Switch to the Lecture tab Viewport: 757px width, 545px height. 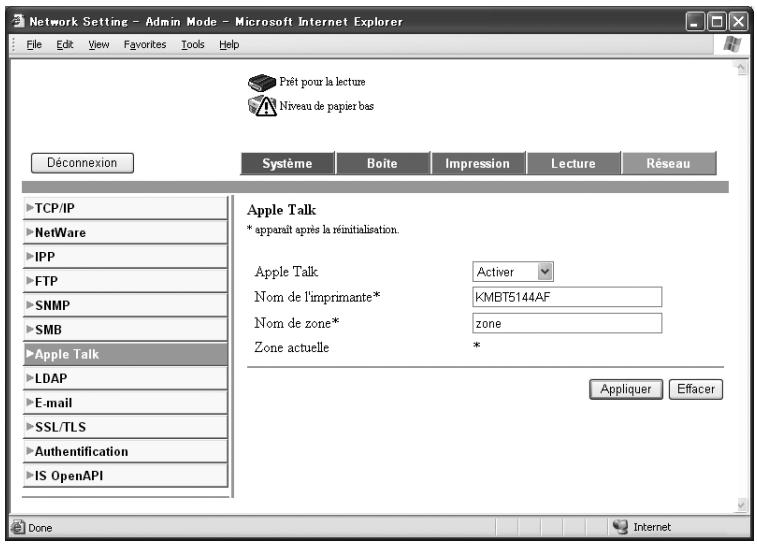click(x=573, y=163)
